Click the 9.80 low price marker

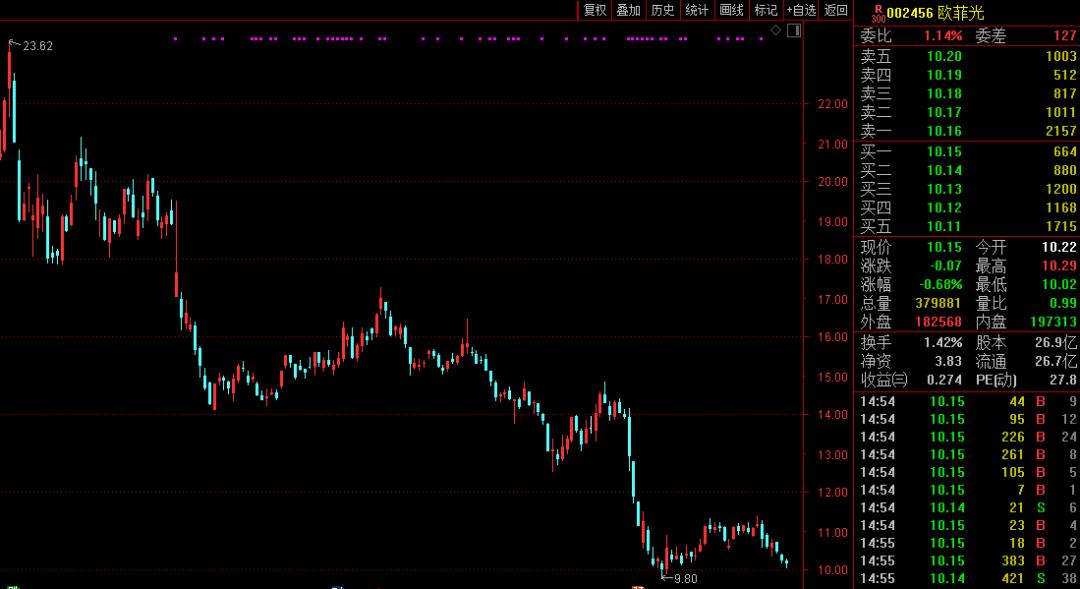click(x=685, y=579)
